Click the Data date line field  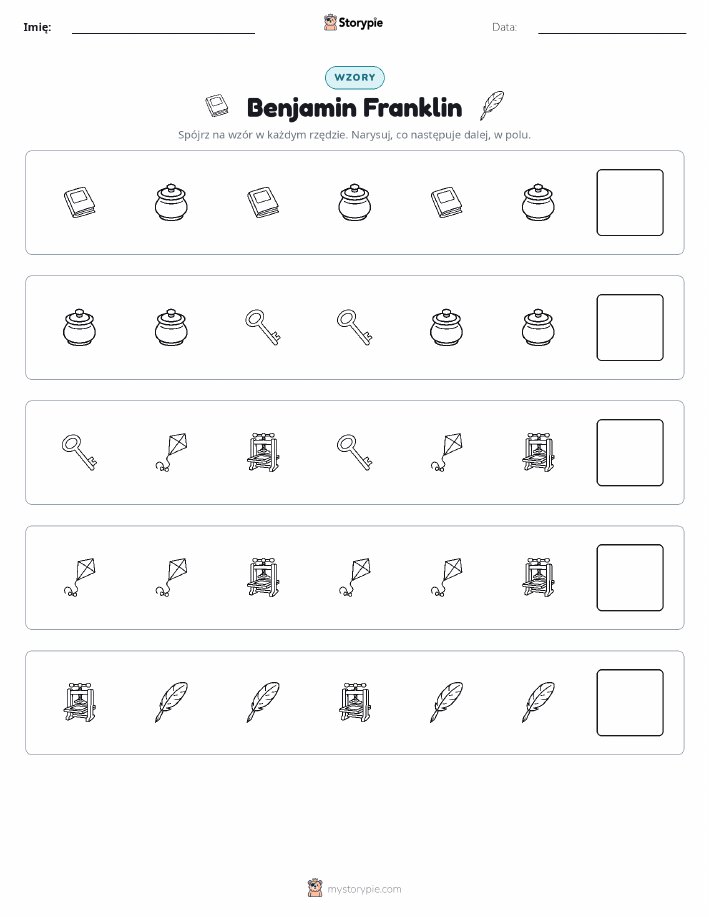click(612, 27)
